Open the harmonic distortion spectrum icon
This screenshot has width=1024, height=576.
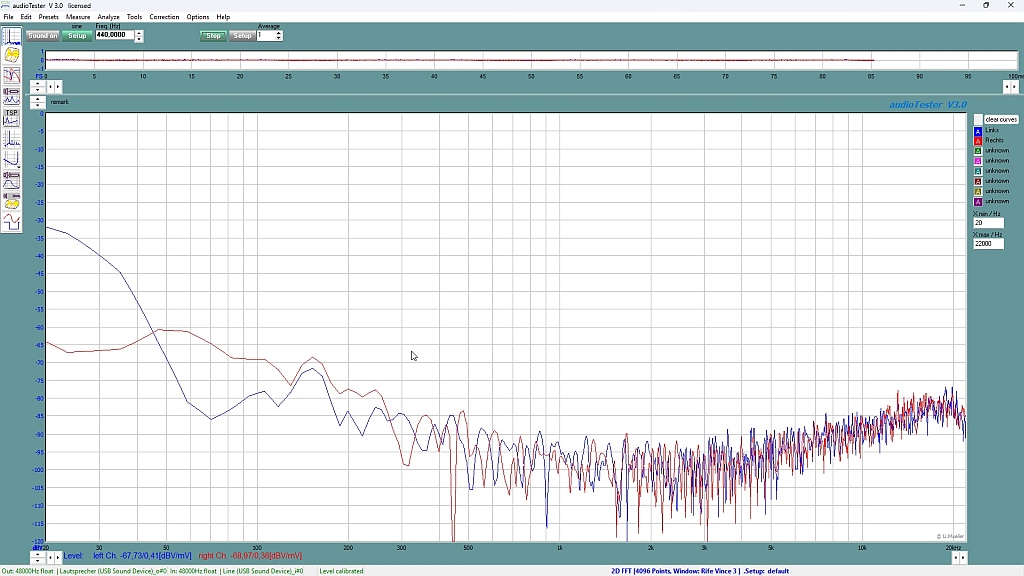pos(12,138)
